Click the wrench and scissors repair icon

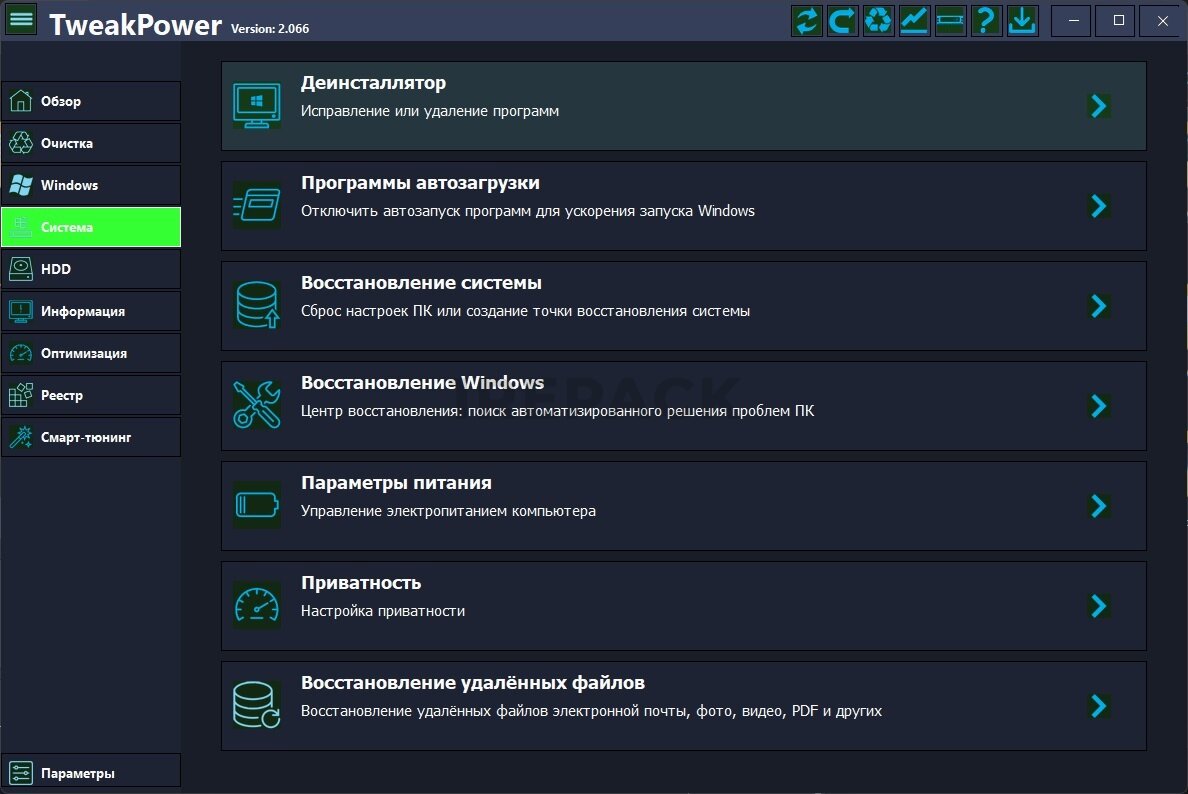pos(257,405)
